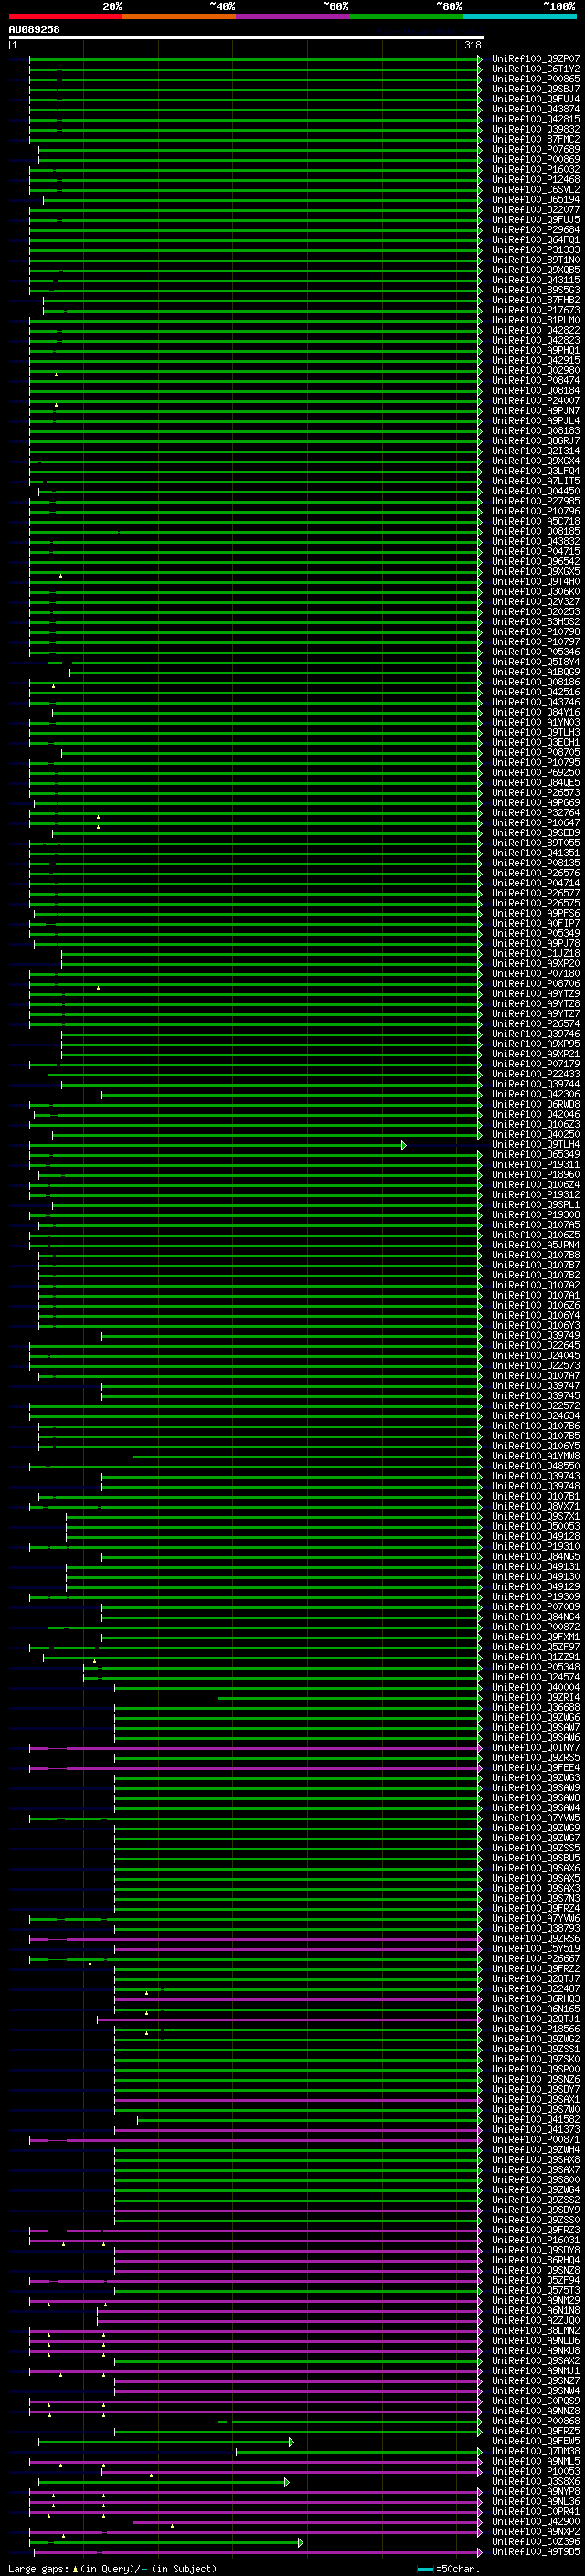Click the UniRef100_A9PHQ1 label
Screen dimensions: 585x2576
tap(535, 351)
